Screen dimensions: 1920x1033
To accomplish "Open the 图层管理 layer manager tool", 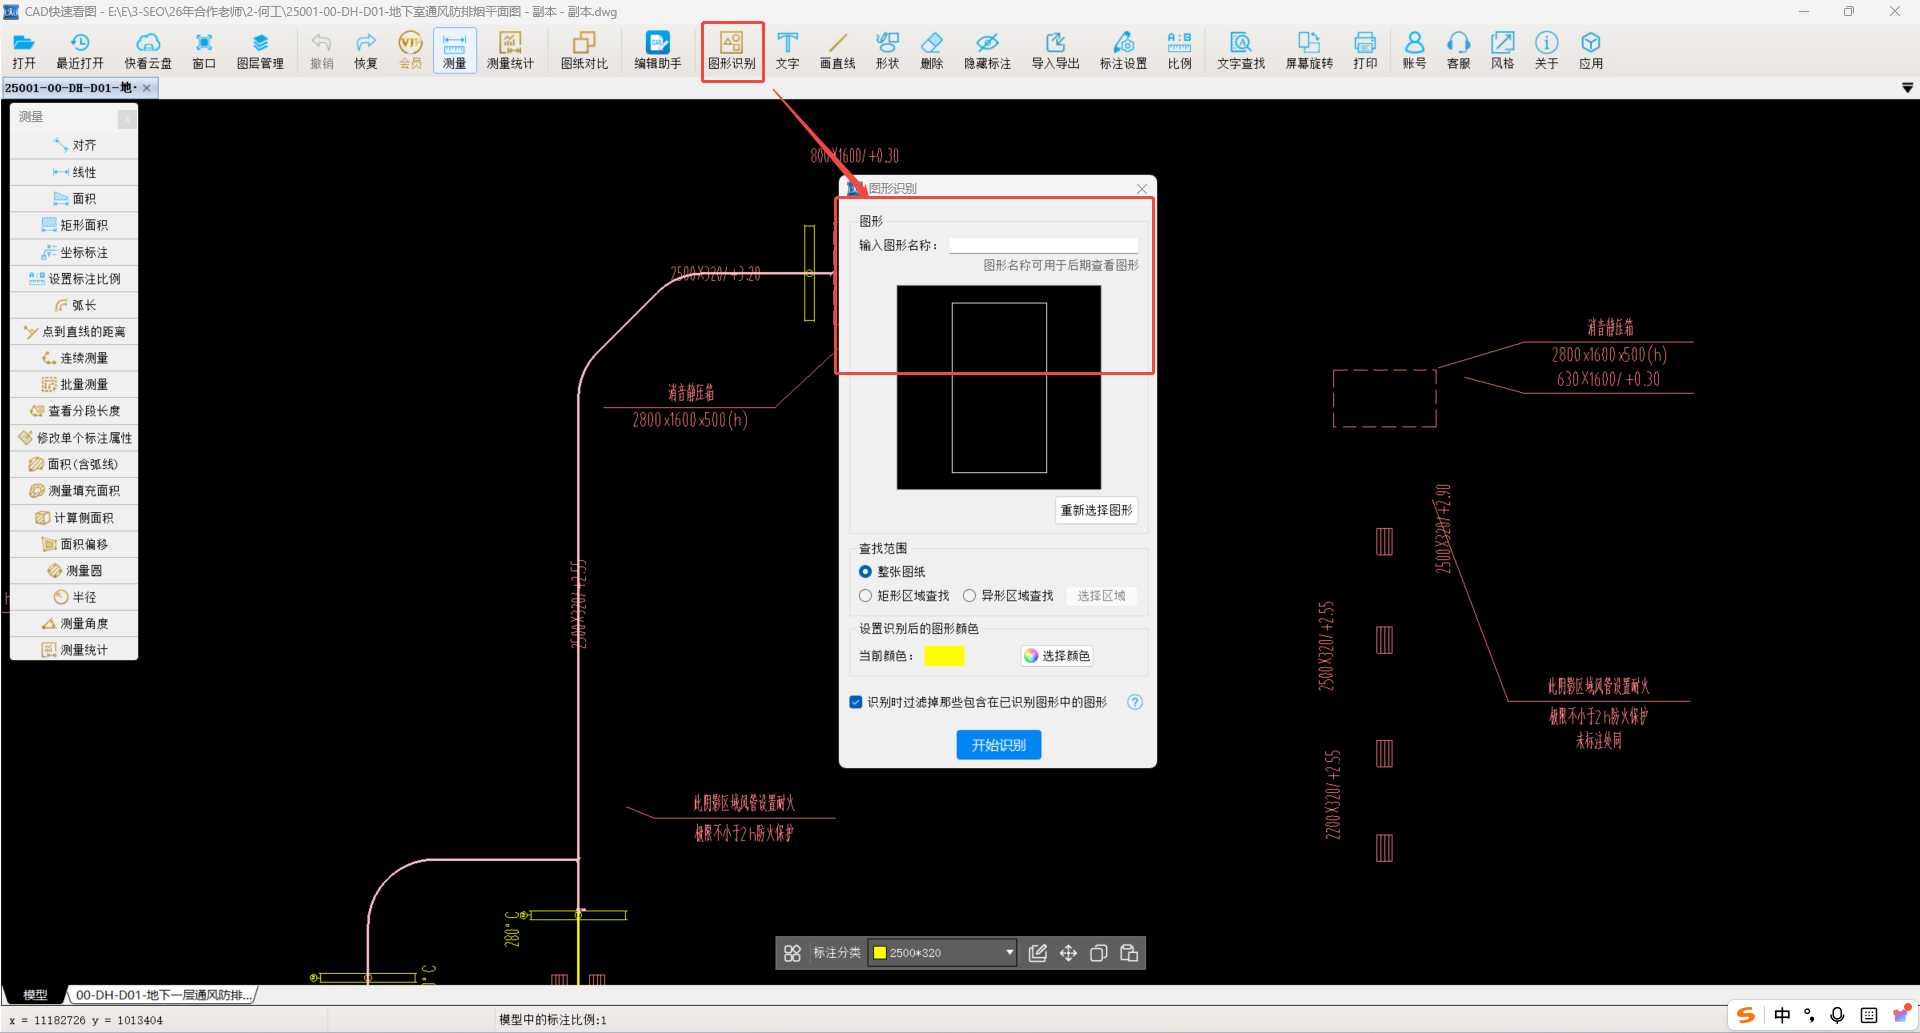I will pyautogui.click(x=260, y=50).
